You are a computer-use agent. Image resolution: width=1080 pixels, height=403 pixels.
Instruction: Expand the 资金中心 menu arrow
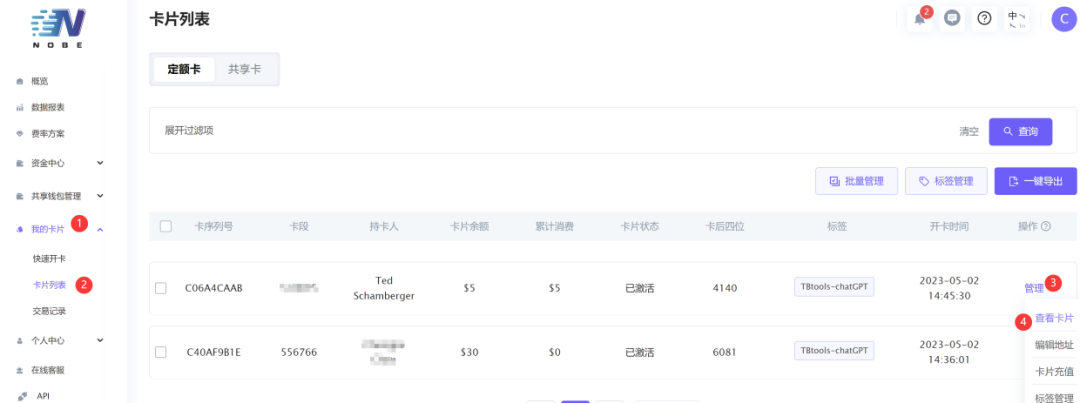(100, 163)
